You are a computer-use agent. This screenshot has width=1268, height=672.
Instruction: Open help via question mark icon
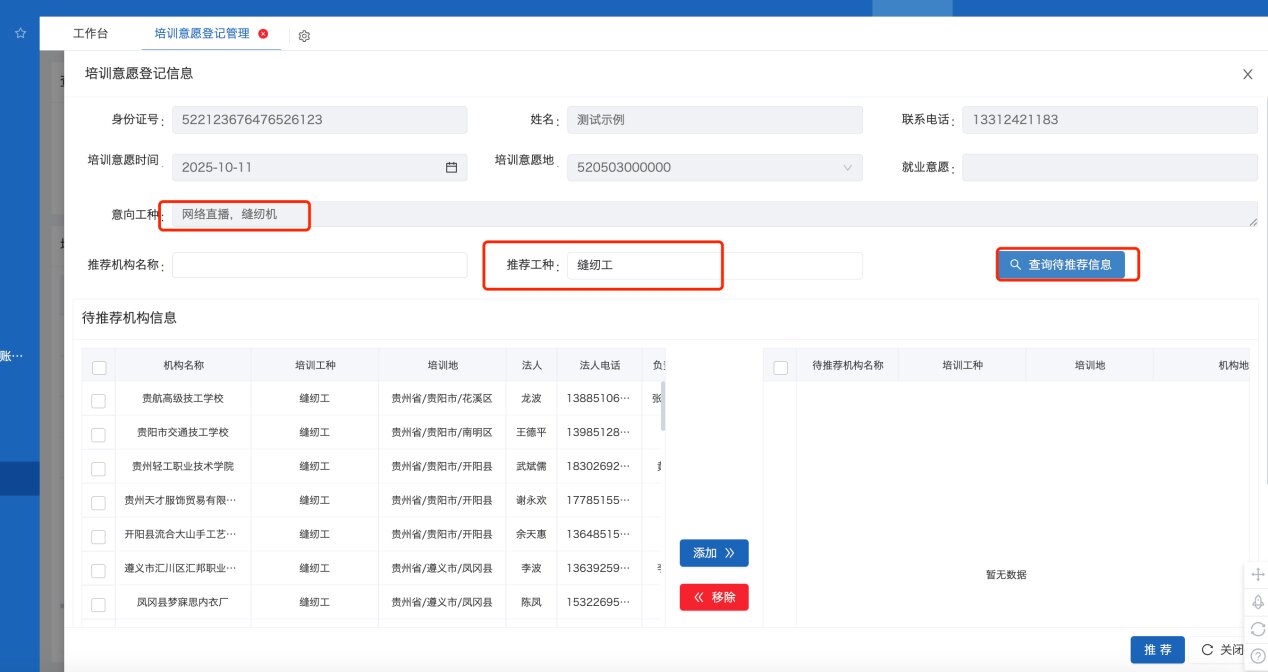pyautogui.click(x=1258, y=655)
